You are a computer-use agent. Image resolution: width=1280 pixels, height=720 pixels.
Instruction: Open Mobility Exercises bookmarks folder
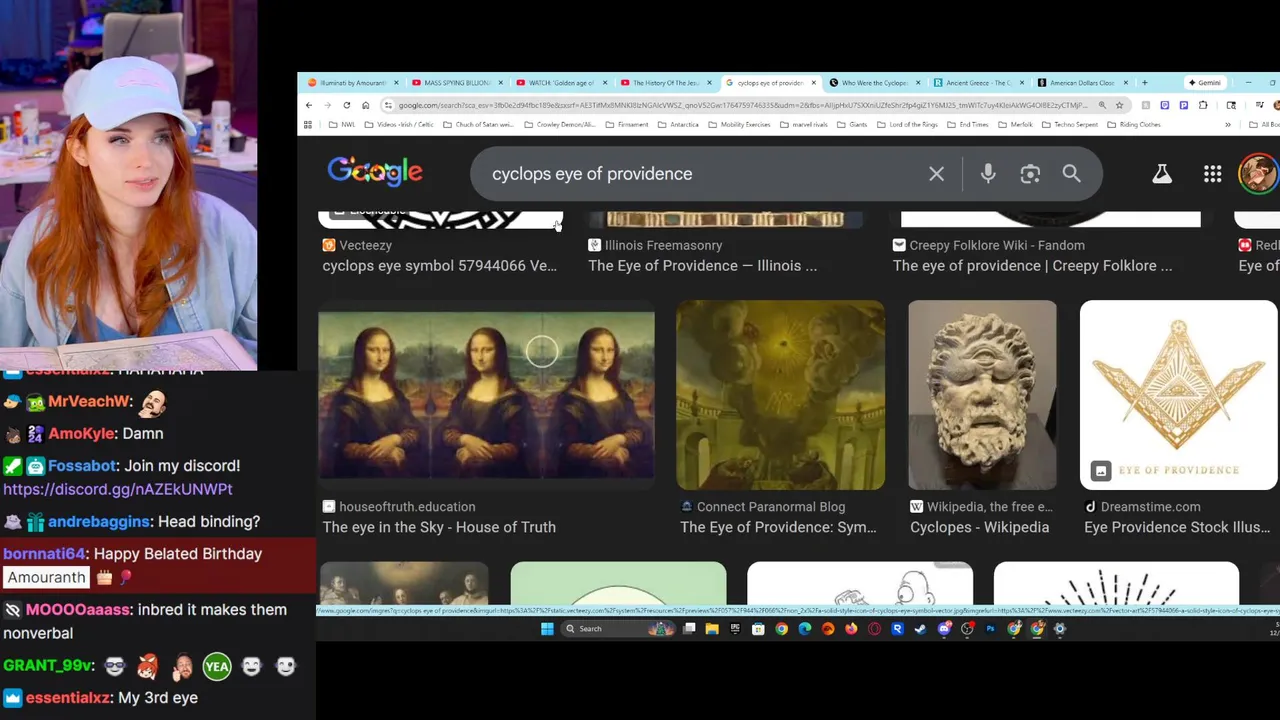point(740,125)
